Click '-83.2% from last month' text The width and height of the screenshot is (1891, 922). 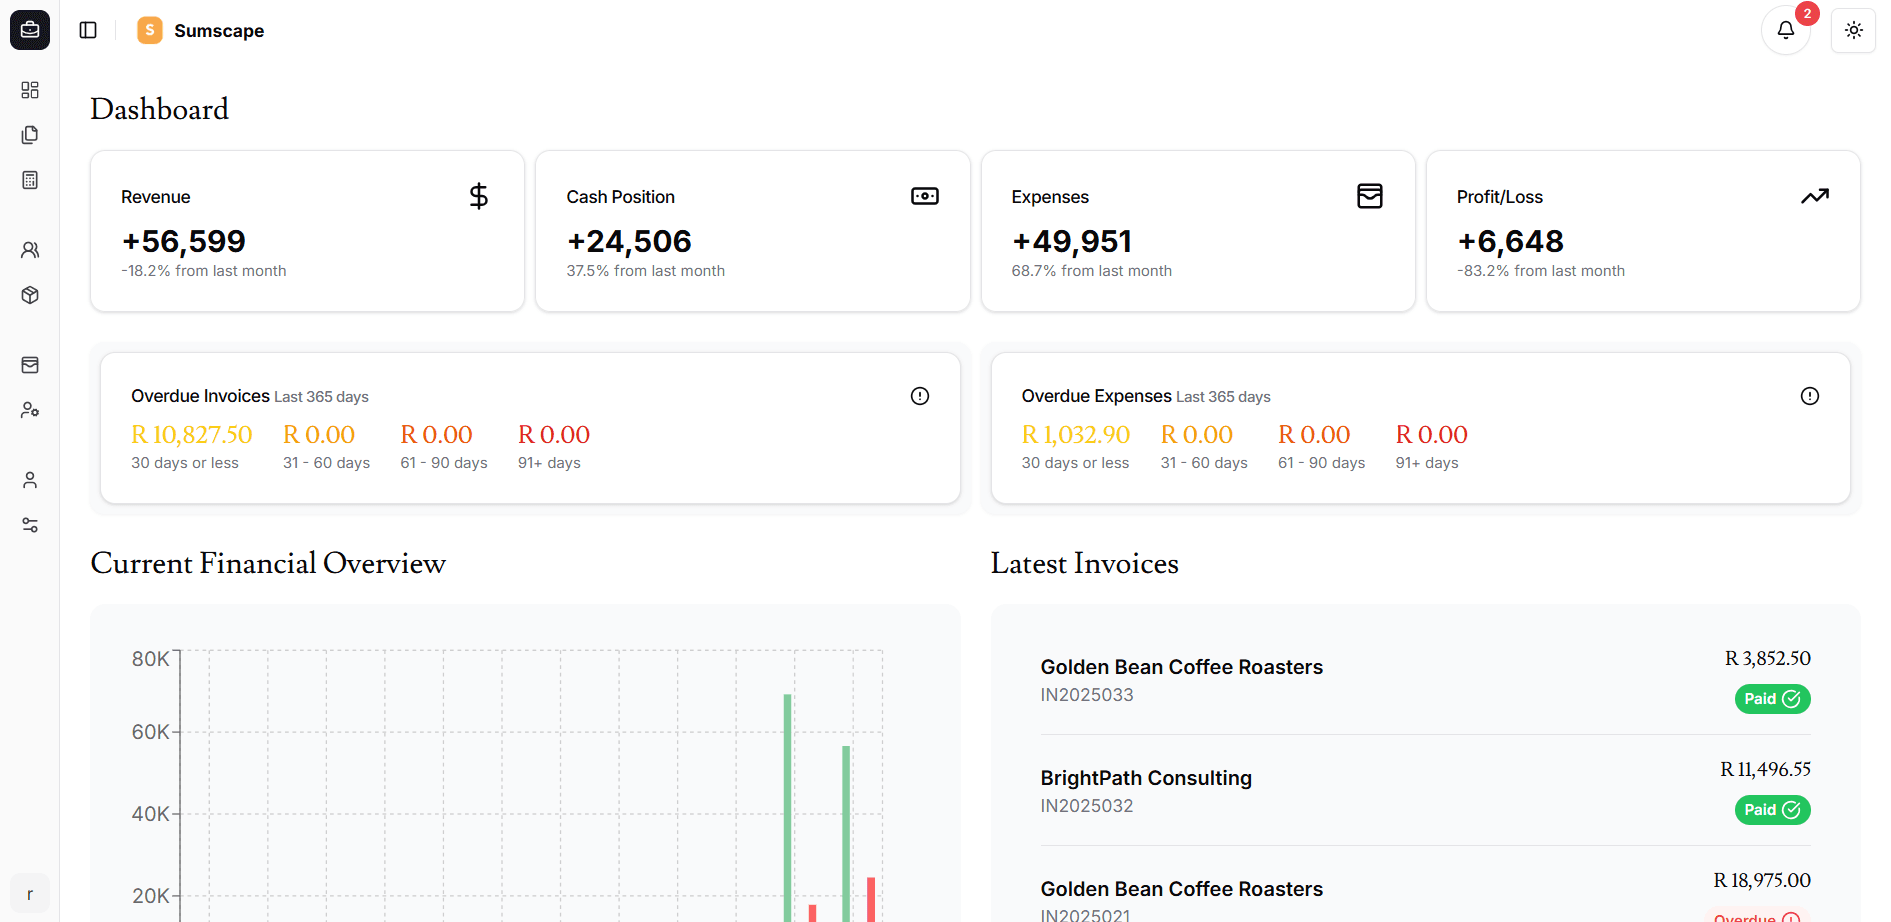click(x=1541, y=271)
